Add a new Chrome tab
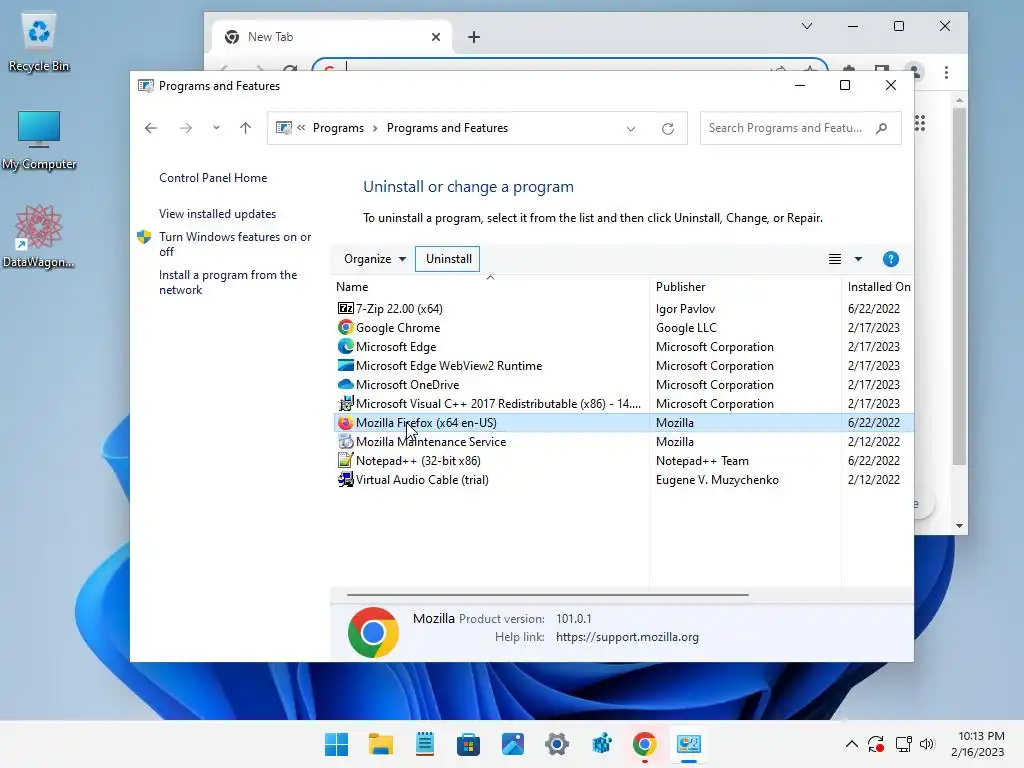 pyautogui.click(x=473, y=37)
